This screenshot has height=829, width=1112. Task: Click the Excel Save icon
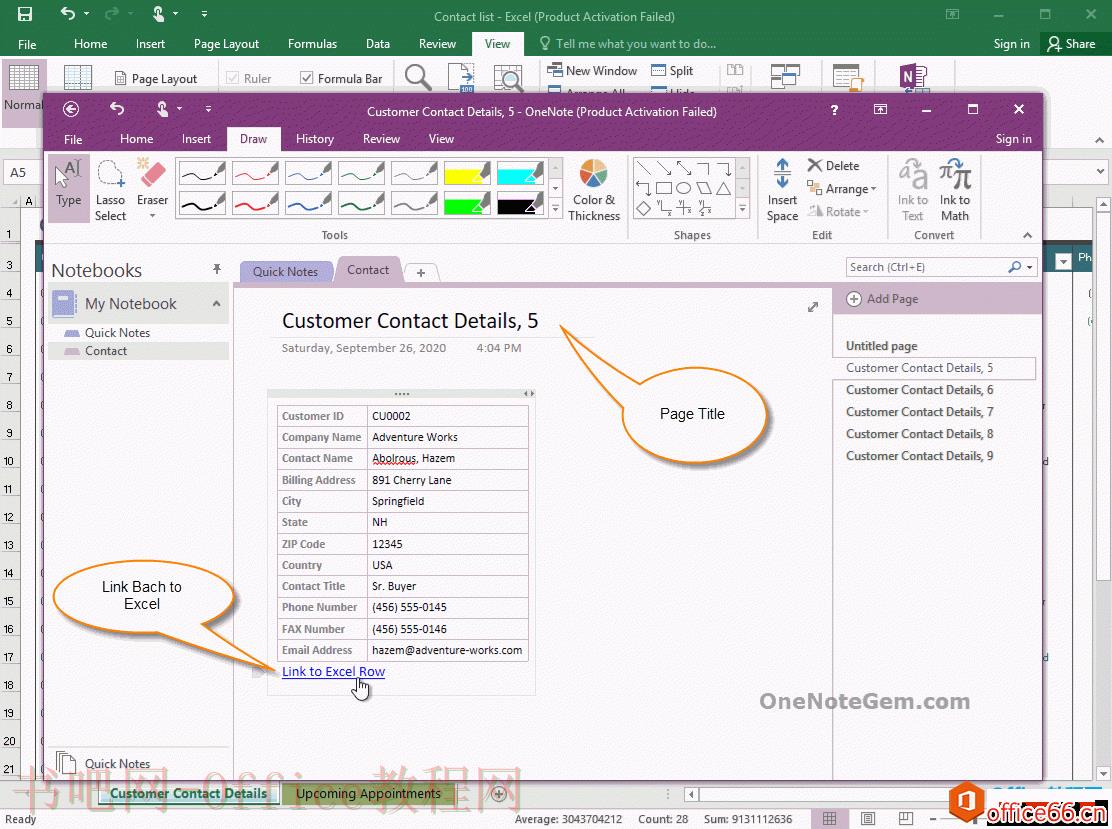click(x=25, y=14)
